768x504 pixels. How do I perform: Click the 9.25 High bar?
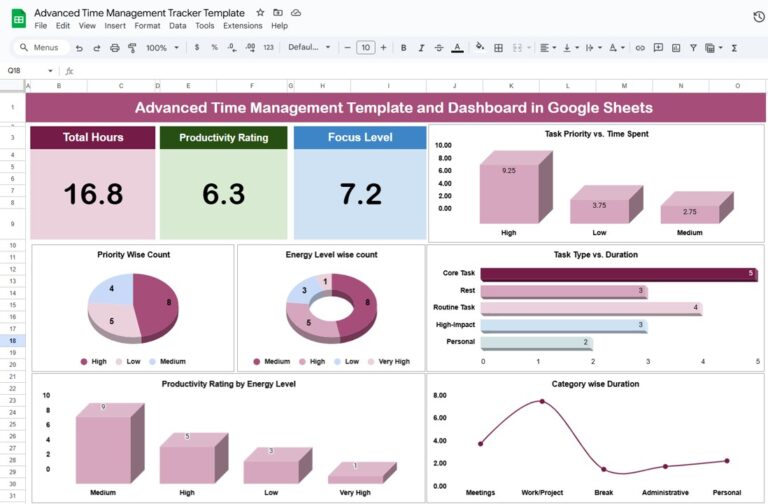click(x=510, y=193)
